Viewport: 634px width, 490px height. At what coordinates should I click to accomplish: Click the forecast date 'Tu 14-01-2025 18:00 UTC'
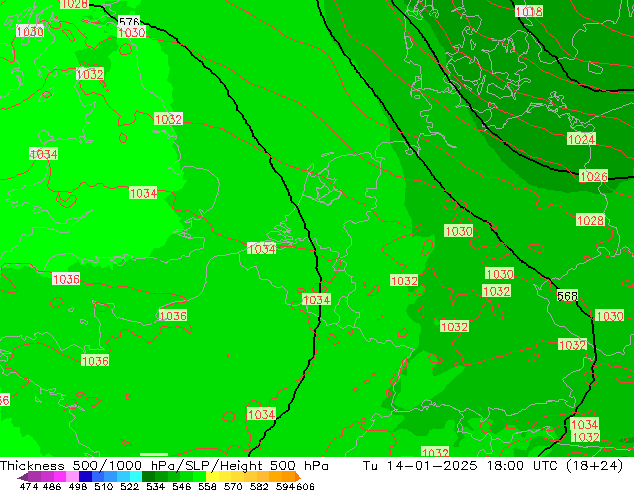[463, 466]
